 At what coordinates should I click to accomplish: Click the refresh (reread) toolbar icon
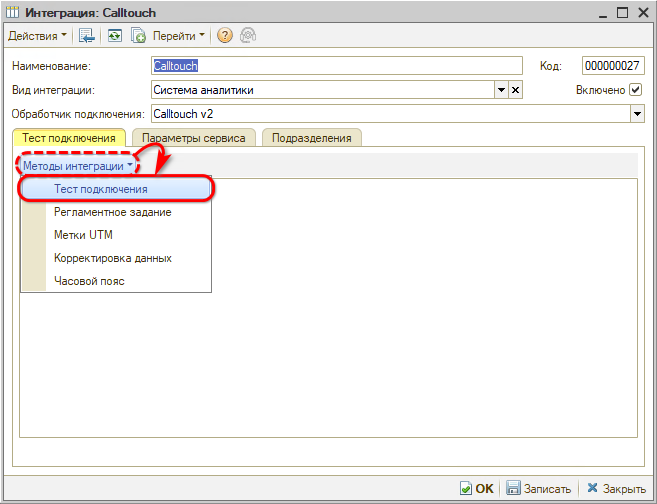pos(114,36)
